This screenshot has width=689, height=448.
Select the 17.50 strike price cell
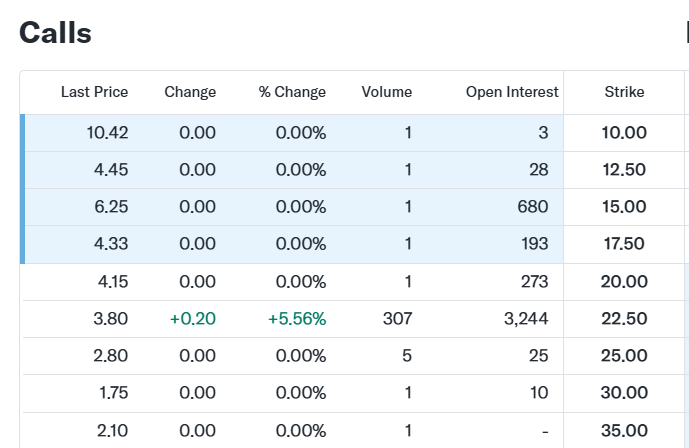pyautogui.click(x=624, y=243)
